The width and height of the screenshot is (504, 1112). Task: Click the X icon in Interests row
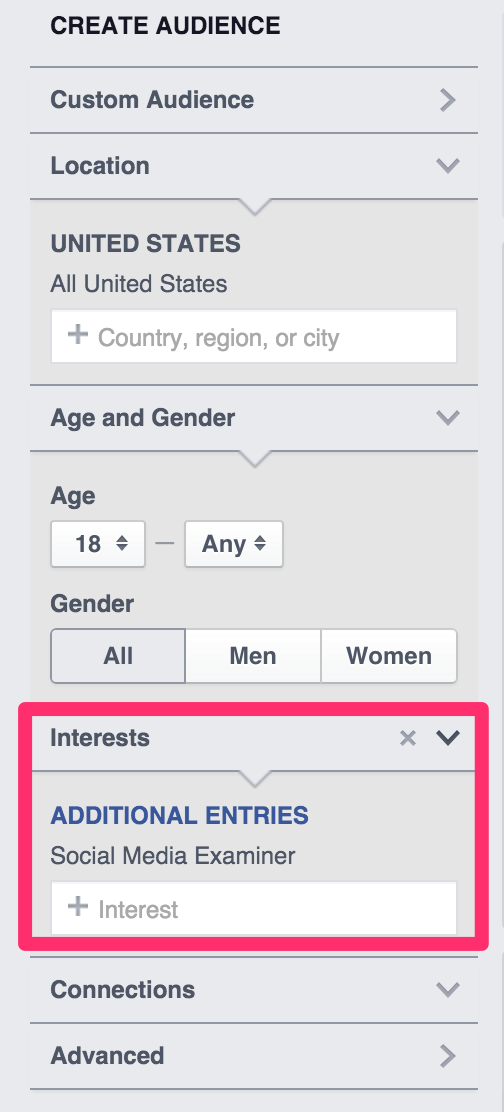(x=408, y=738)
